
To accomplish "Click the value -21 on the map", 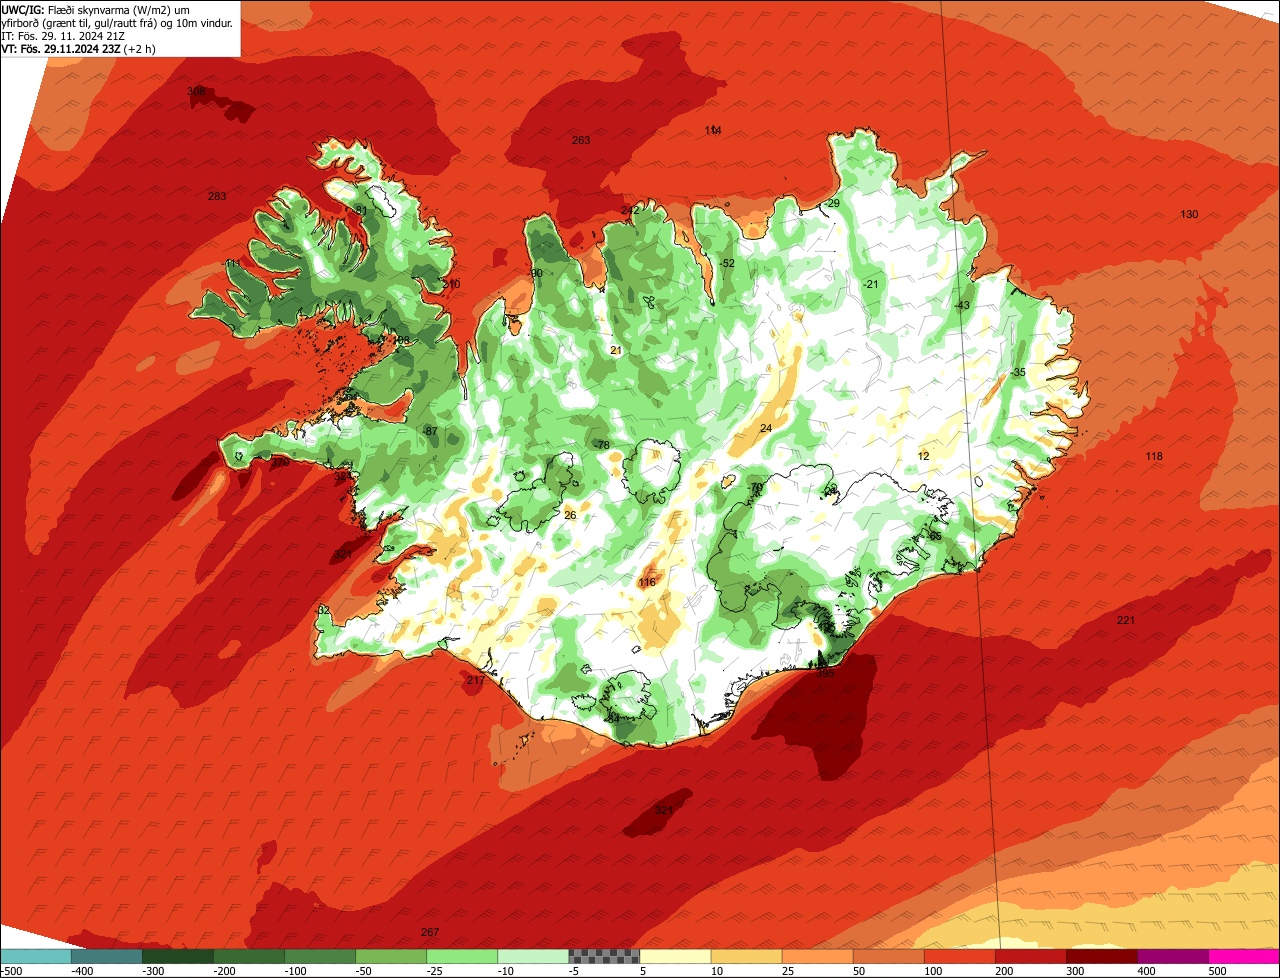I will (870, 284).
